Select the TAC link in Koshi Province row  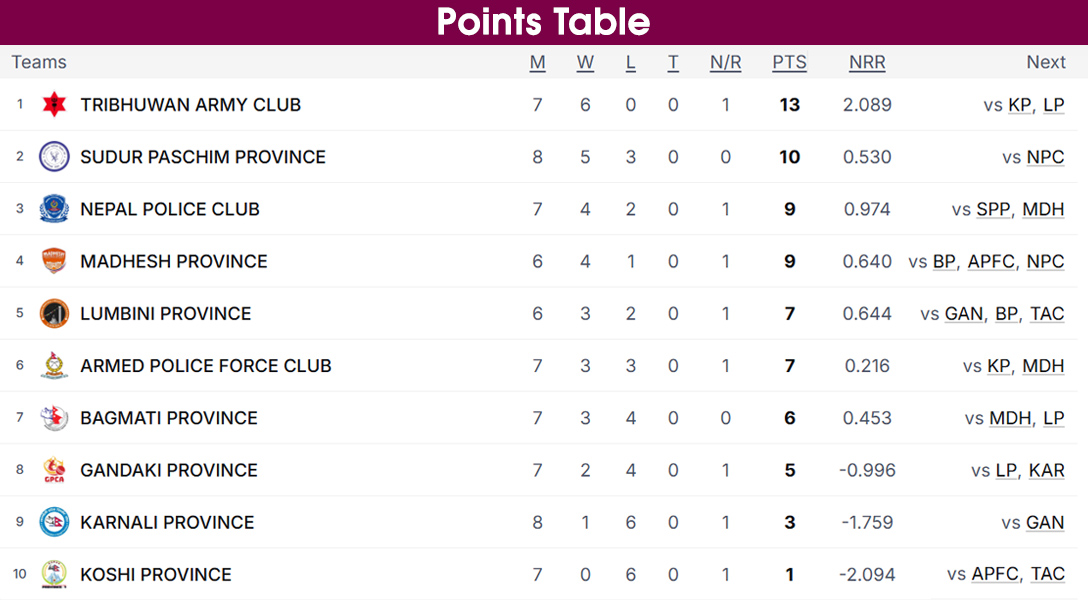tap(1047, 574)
